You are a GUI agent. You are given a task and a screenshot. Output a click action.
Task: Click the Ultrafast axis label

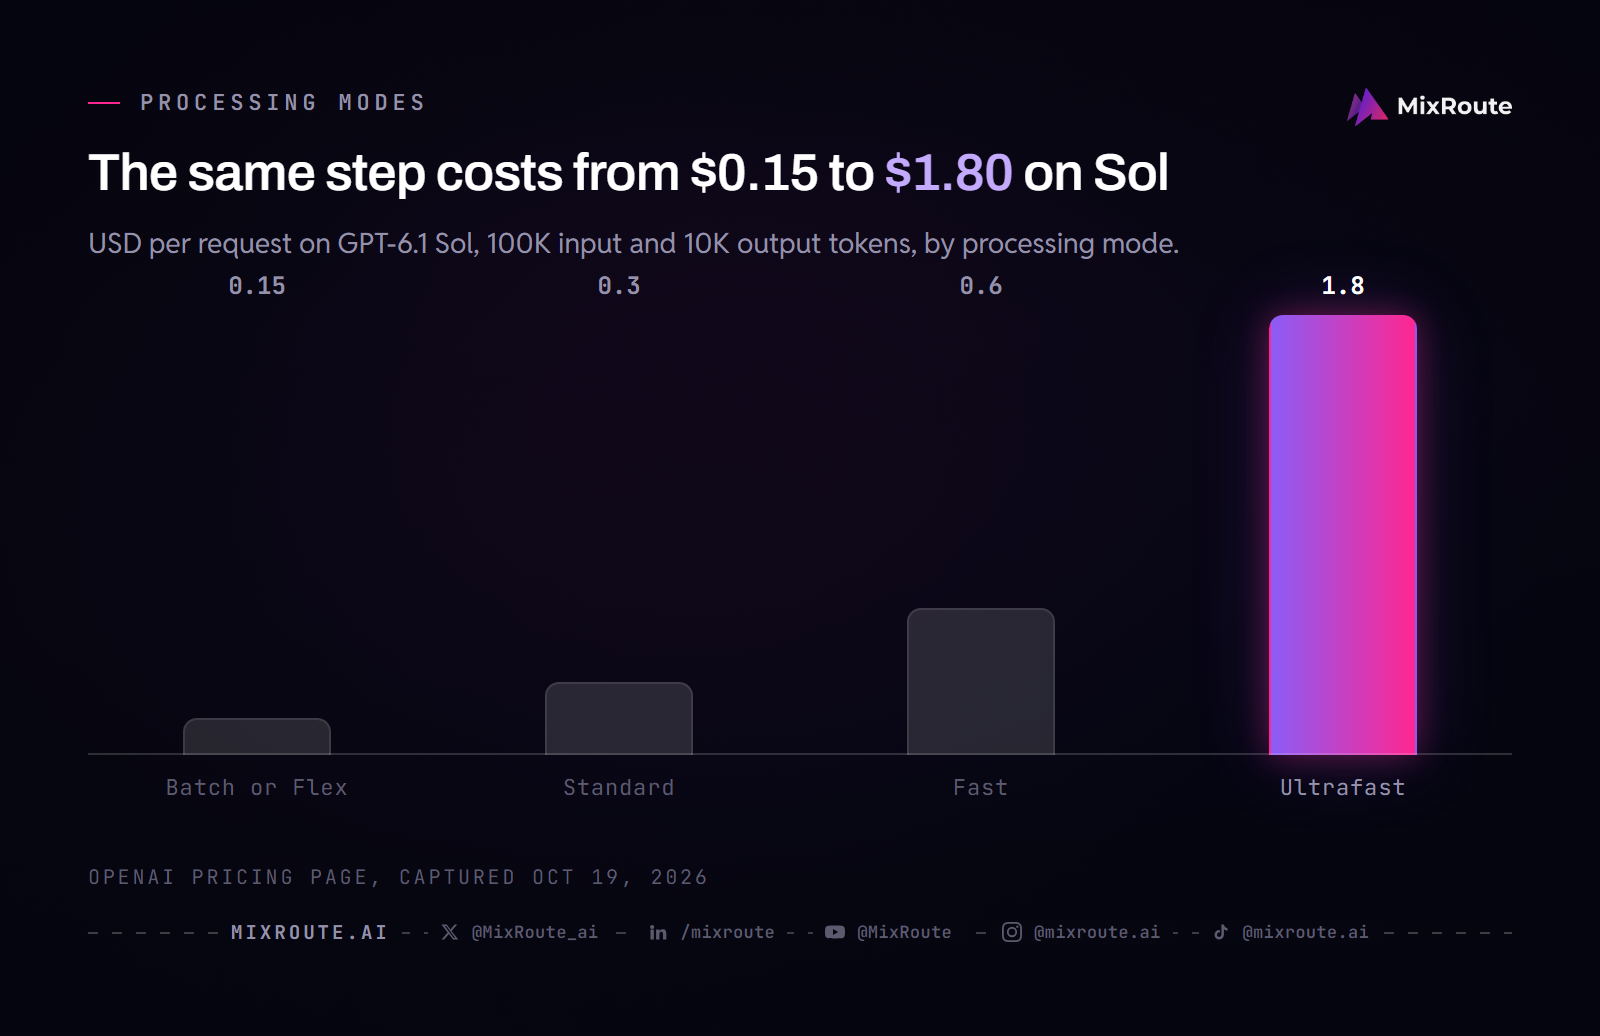coord(1343,788)
